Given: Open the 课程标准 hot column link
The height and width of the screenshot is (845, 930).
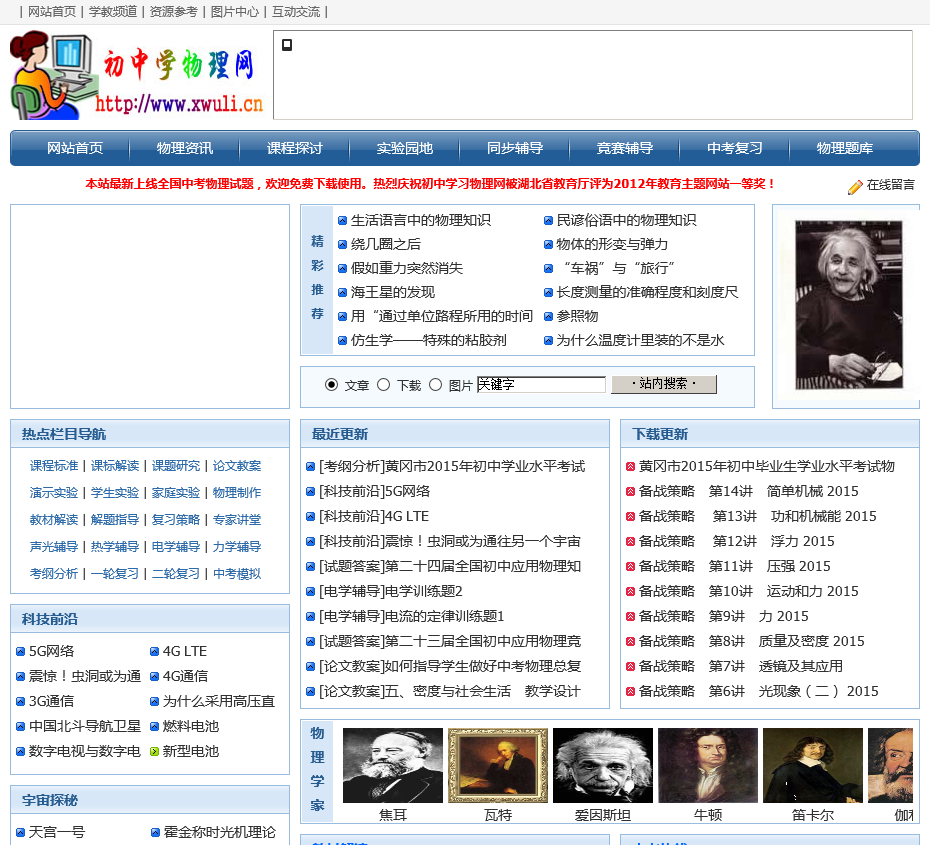Looking at the screenshot, I should (54, 466).
